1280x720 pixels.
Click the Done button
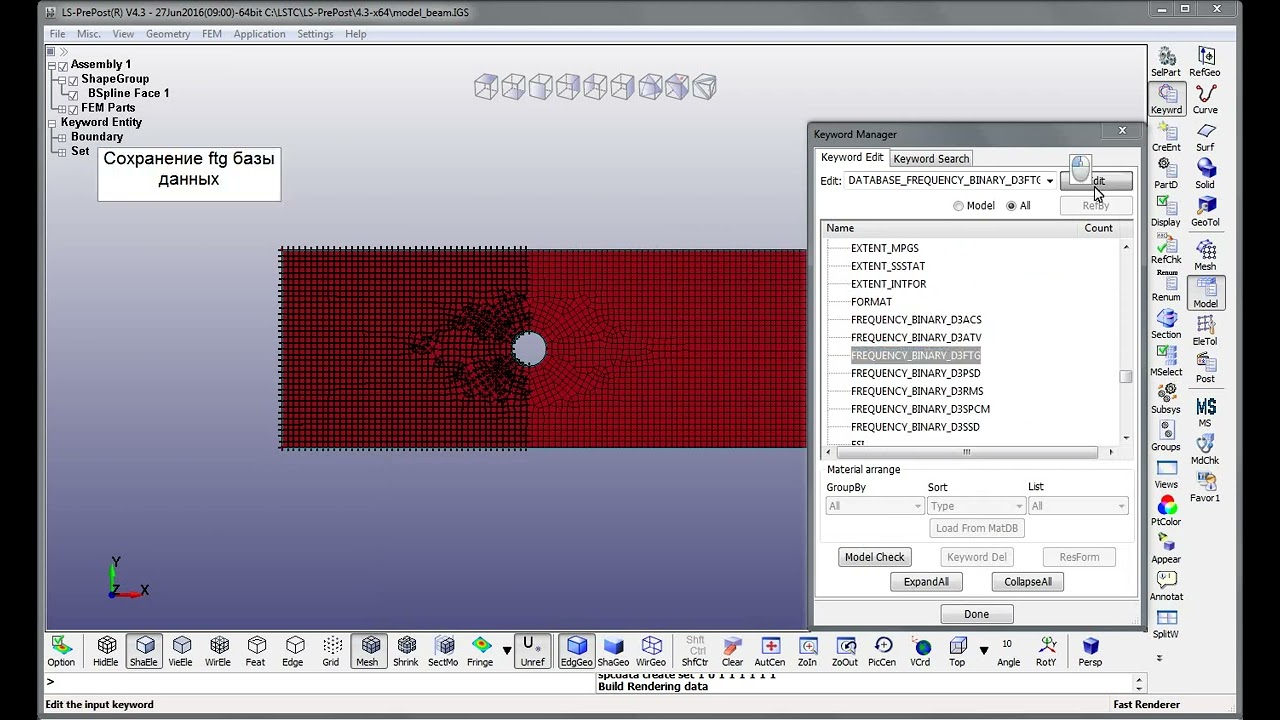[977, 614]
